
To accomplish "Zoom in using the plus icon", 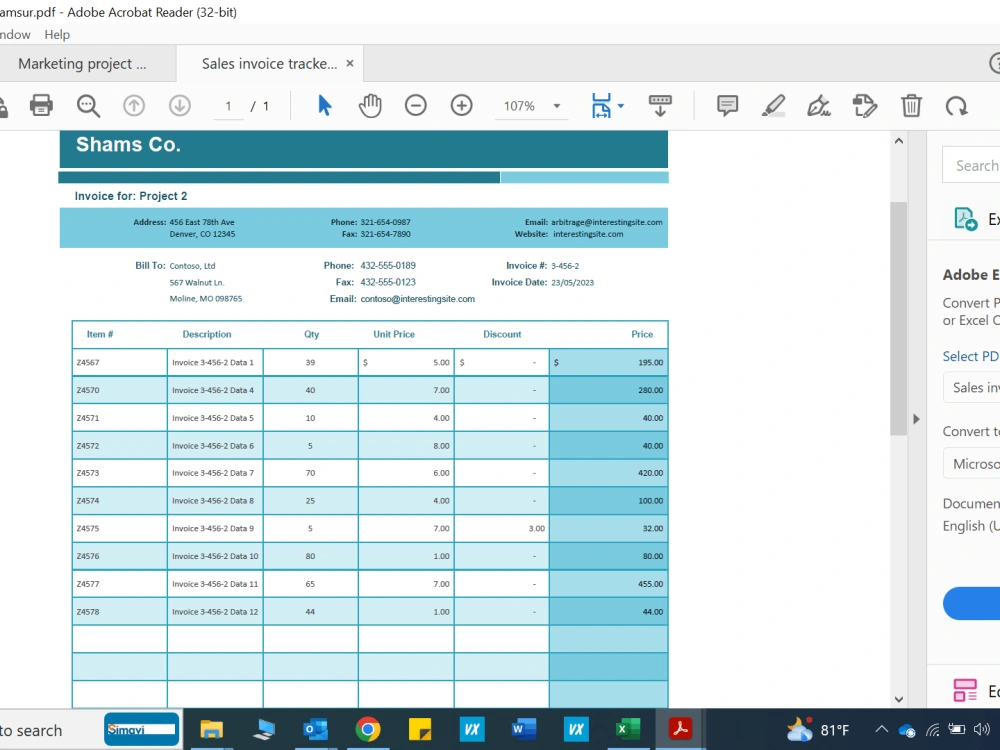I will point(461,105).
